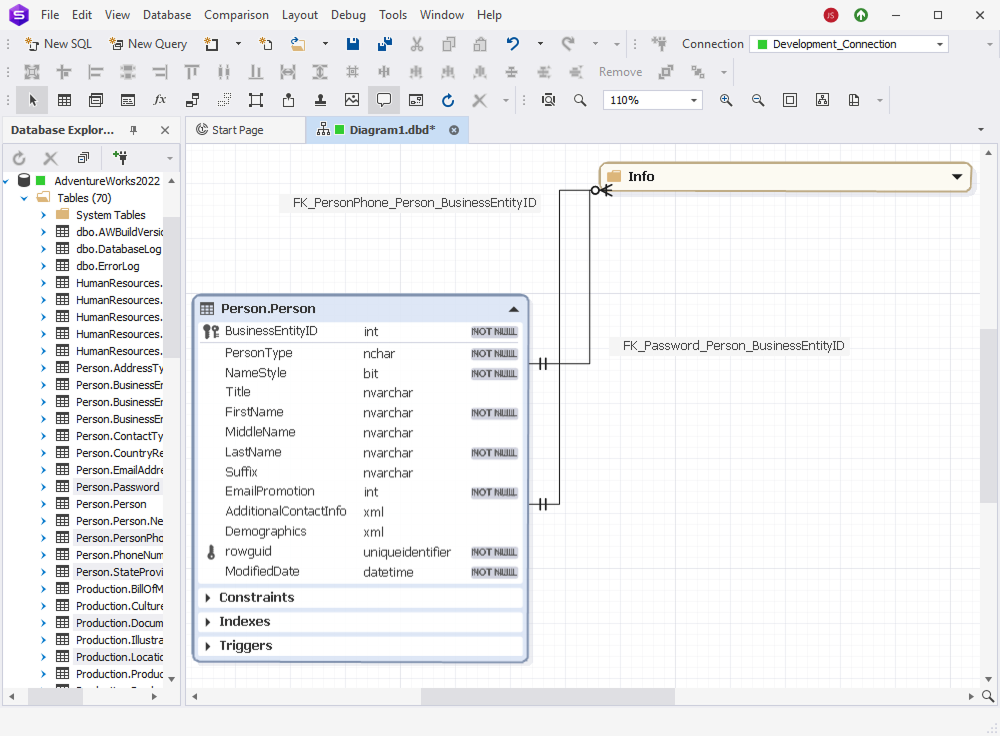Screen dimensions: 1000x736
Task: Click the New Query button
Action: (147, 43)
